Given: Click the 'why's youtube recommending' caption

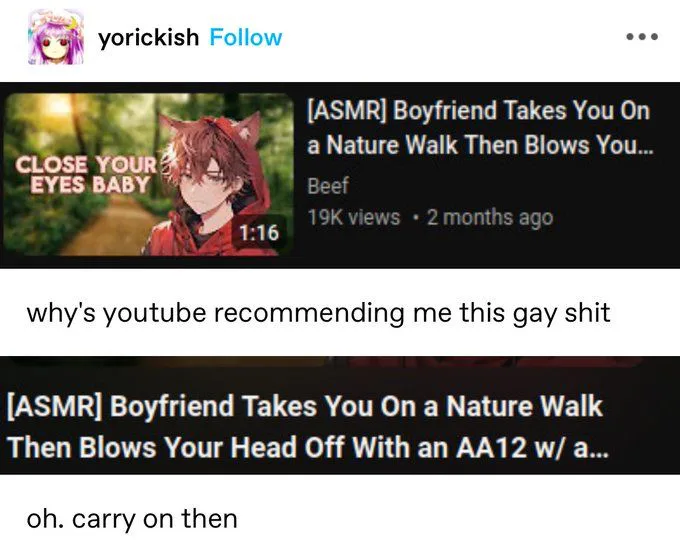Looking at the screenshot, I should click(x=318, y=314).
